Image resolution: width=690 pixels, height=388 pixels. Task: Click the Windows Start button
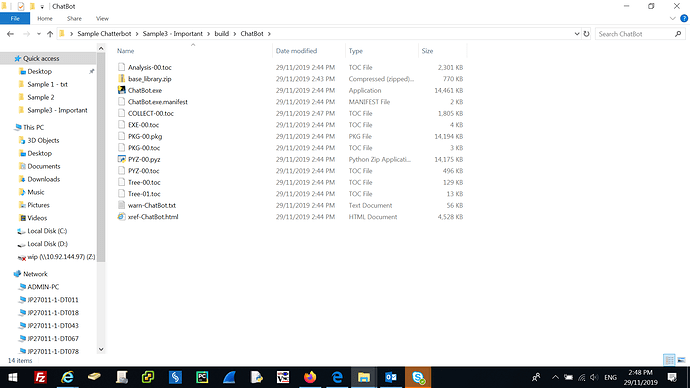click(x=13, y=377)
